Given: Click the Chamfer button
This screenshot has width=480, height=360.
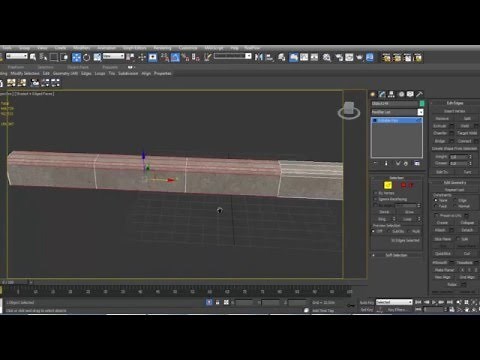Looking at the screenshot, I should [x=440, y=133].
